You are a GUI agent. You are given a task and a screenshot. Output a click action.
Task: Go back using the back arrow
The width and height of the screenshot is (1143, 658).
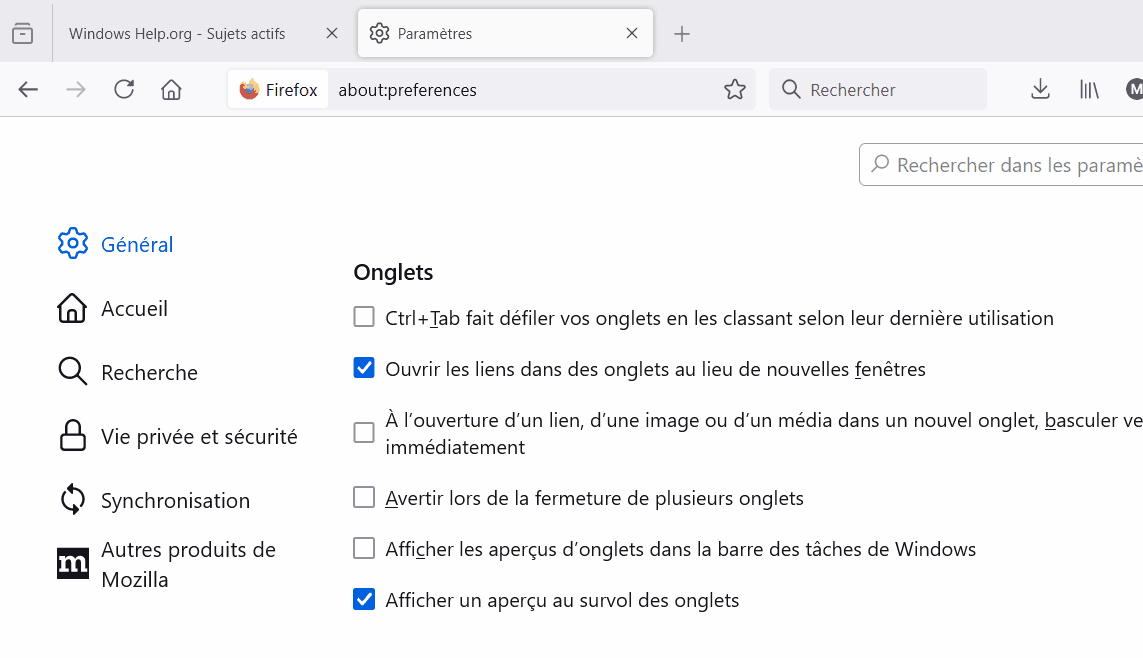28,90
